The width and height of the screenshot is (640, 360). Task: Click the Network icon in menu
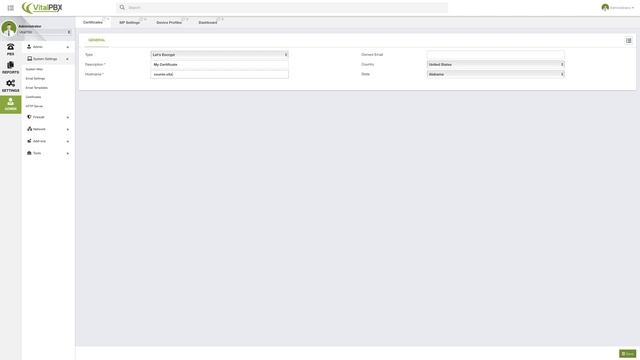click(x=29, y=129)
